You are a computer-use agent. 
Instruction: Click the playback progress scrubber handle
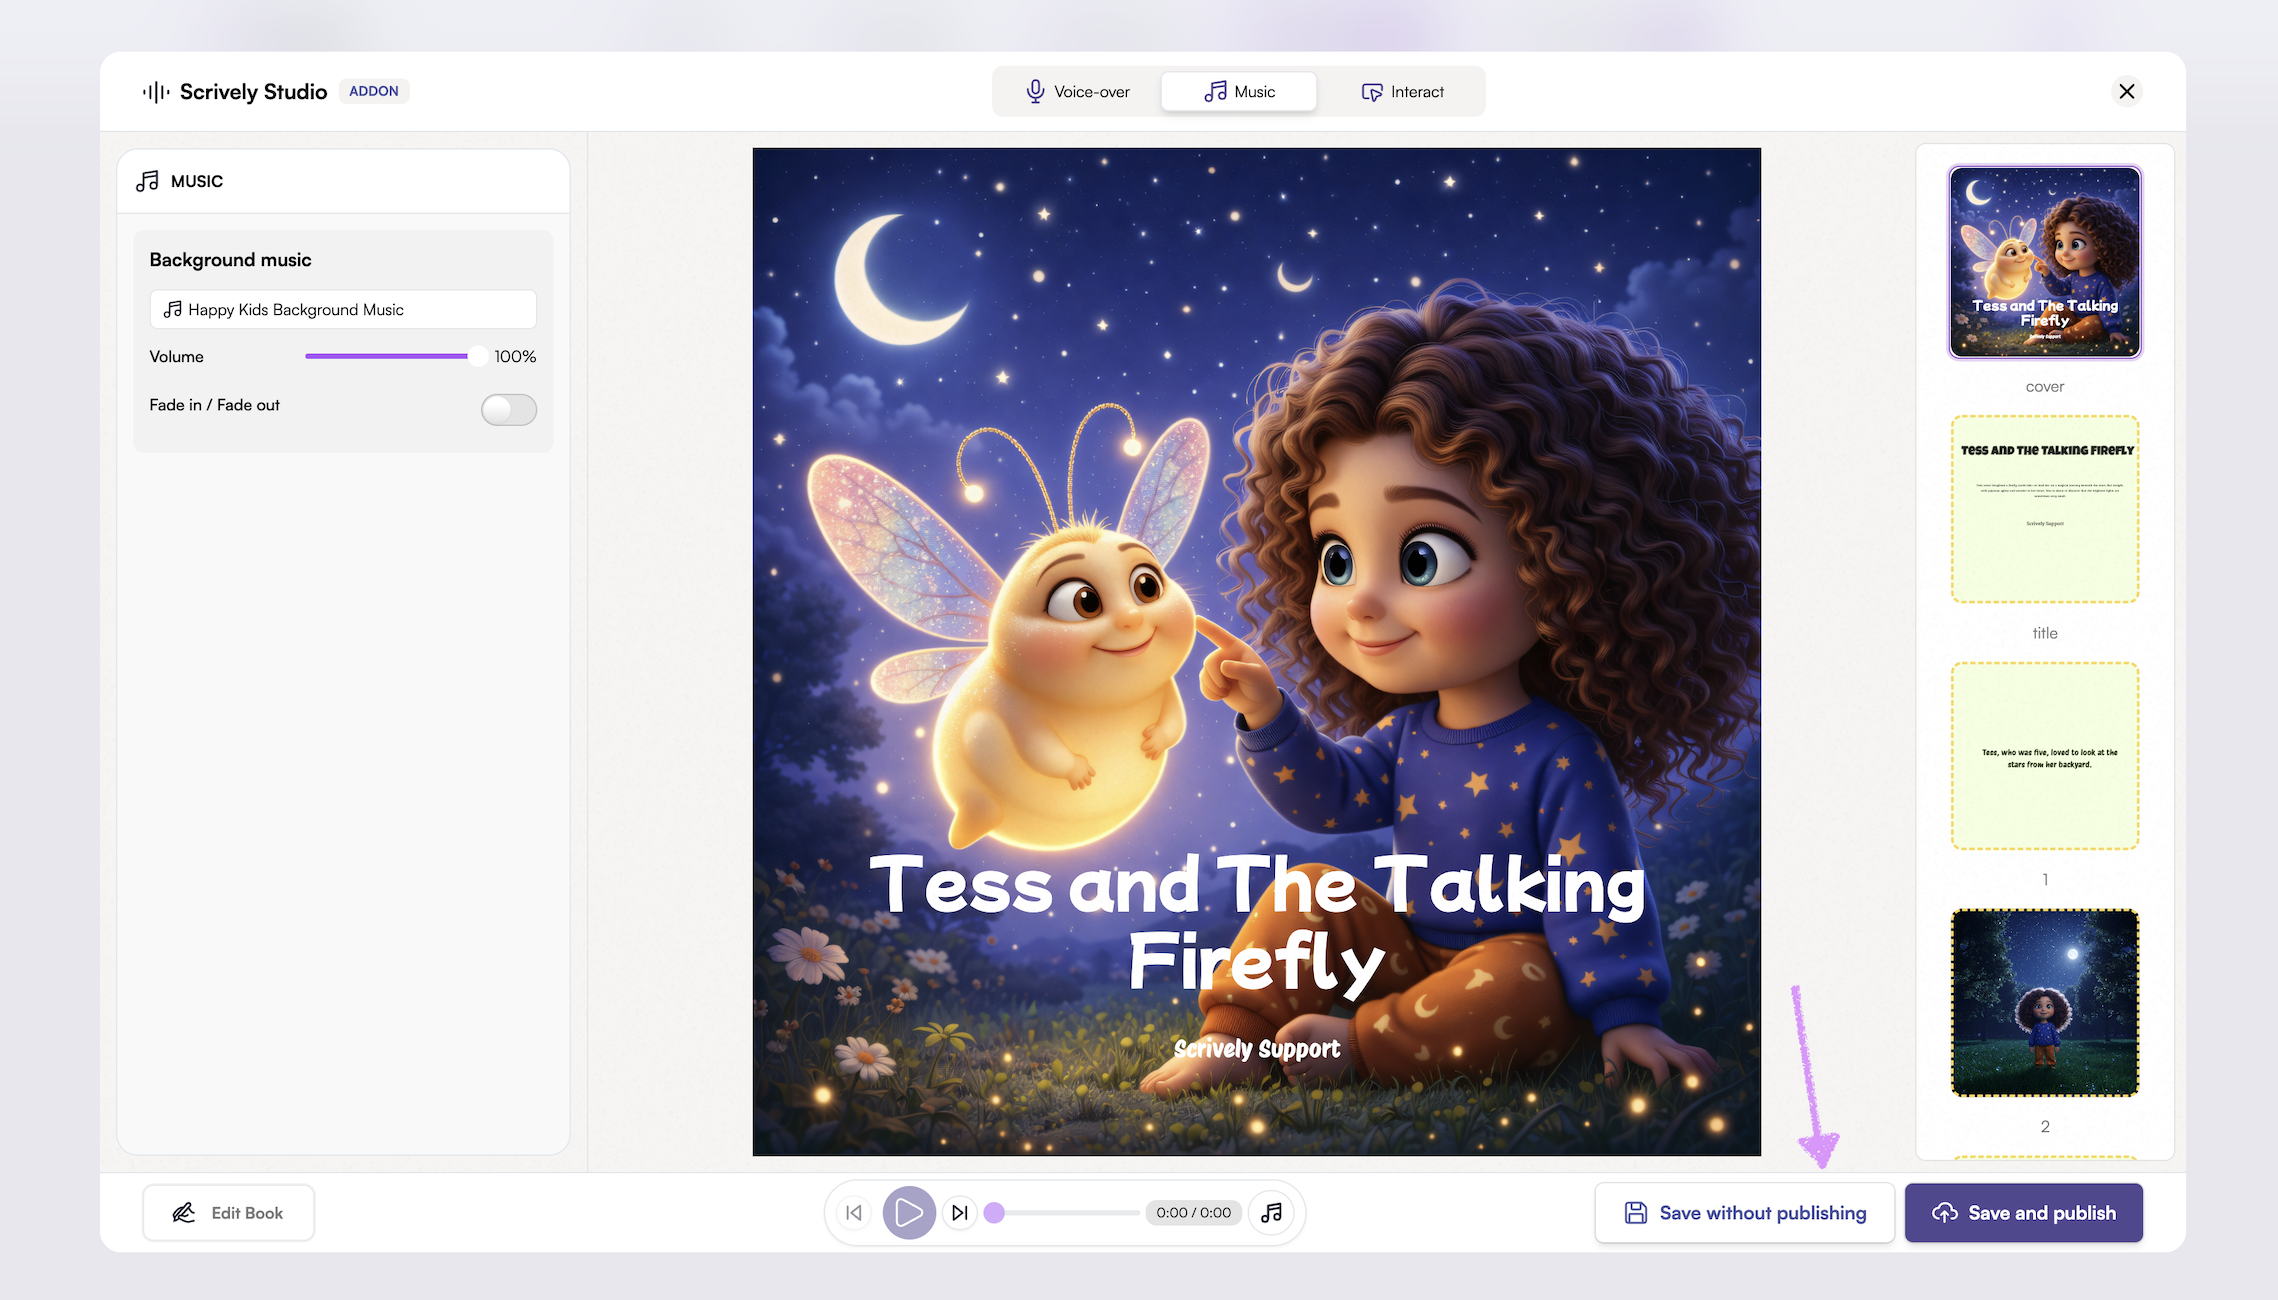[994, 1213]
